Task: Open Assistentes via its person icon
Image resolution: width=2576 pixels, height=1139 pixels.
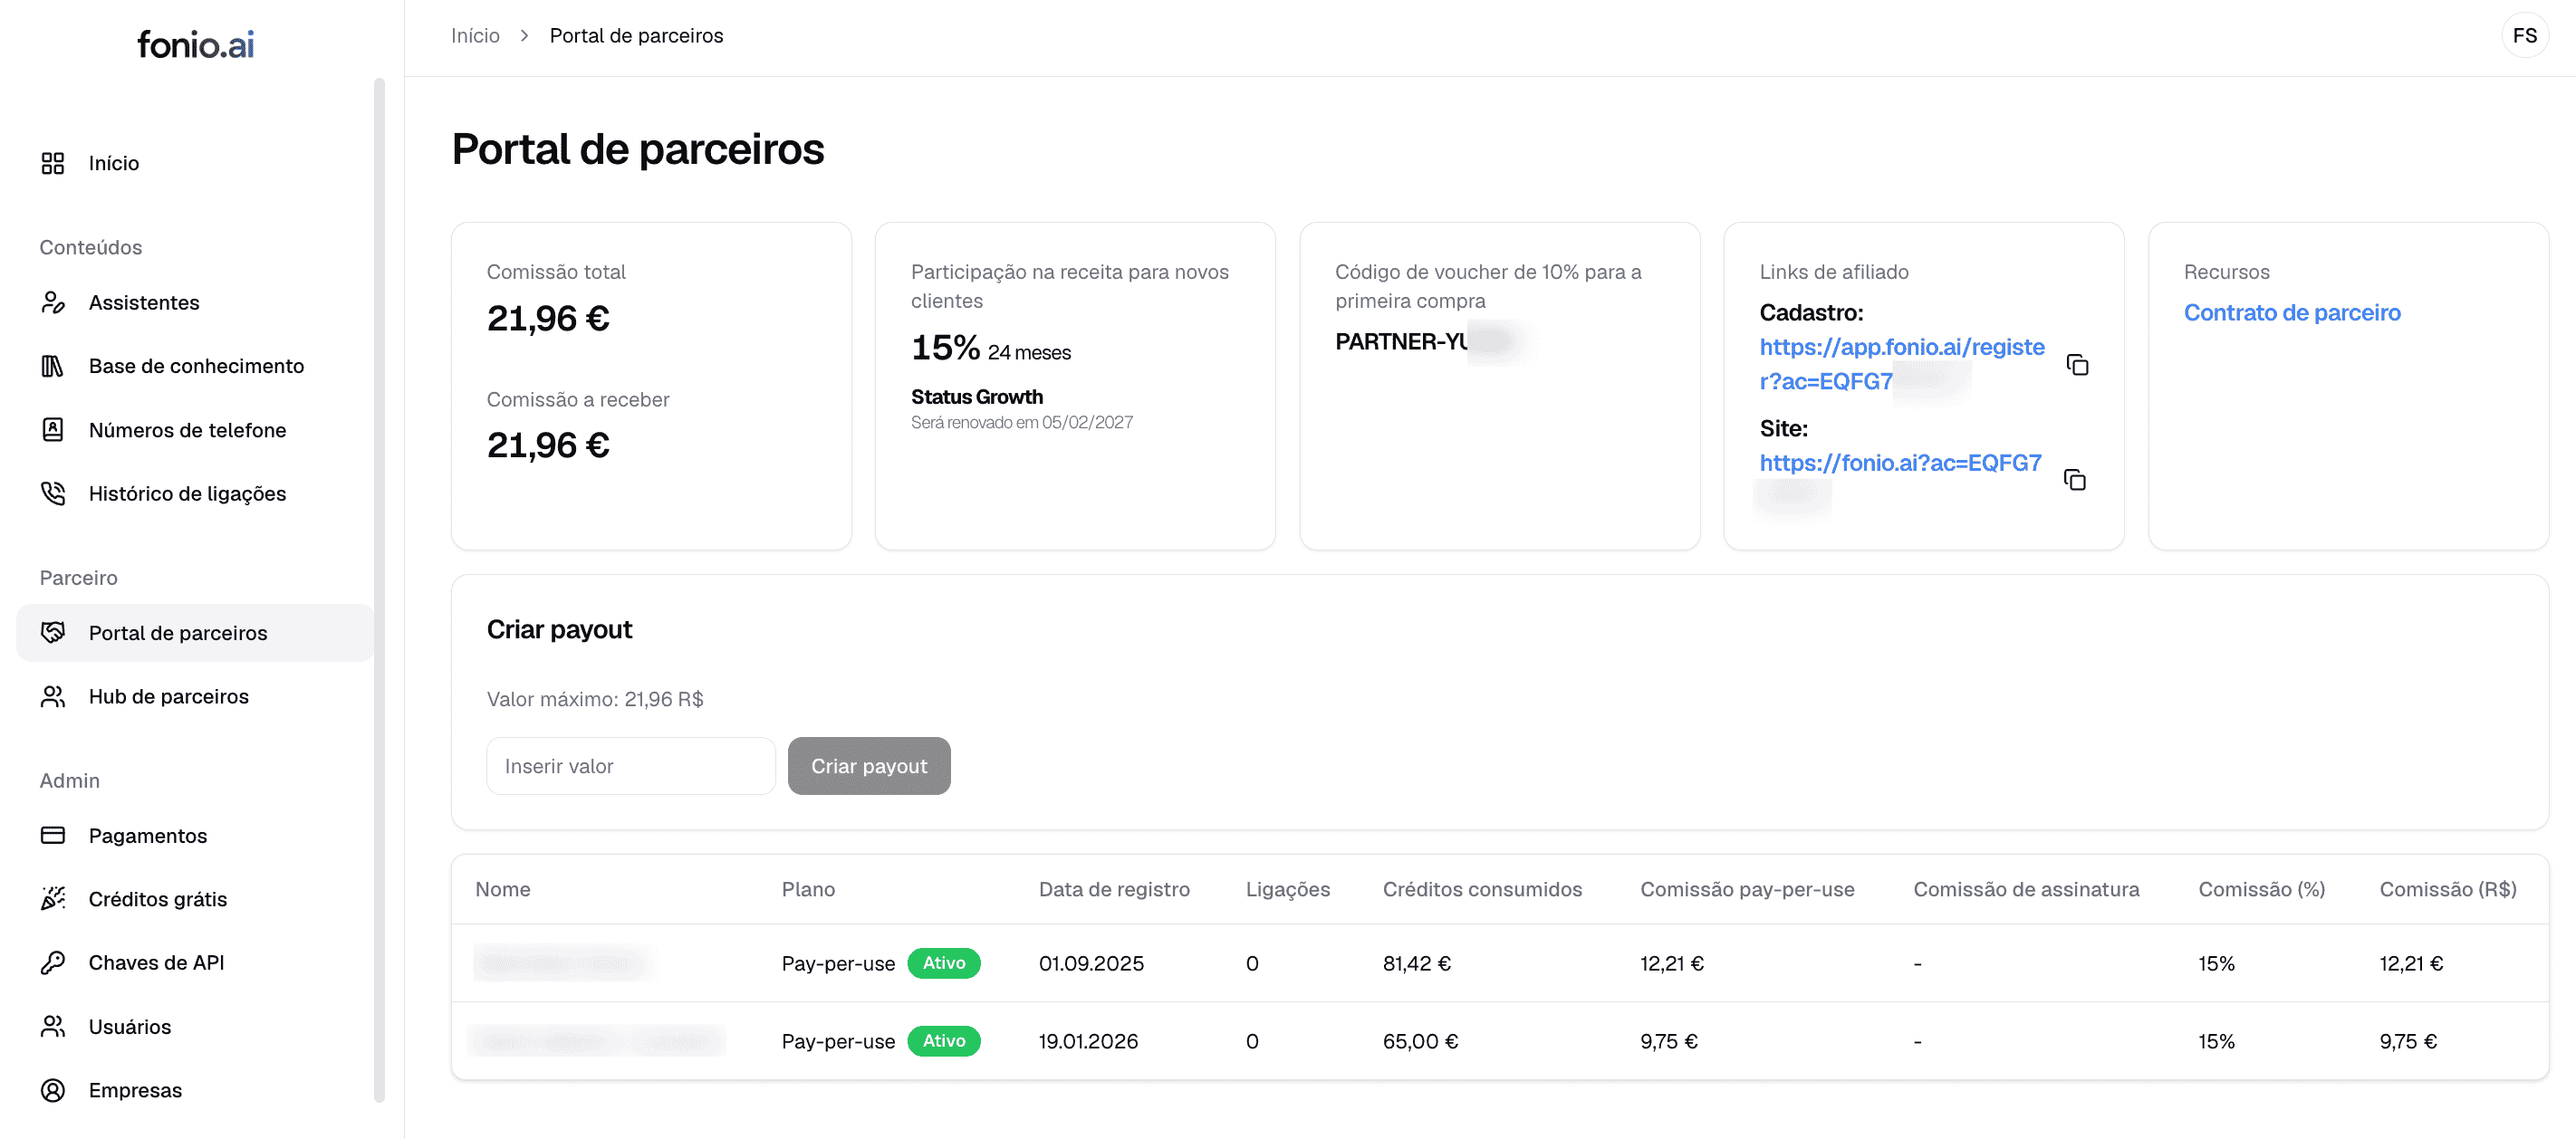Action: click(53, 302)
